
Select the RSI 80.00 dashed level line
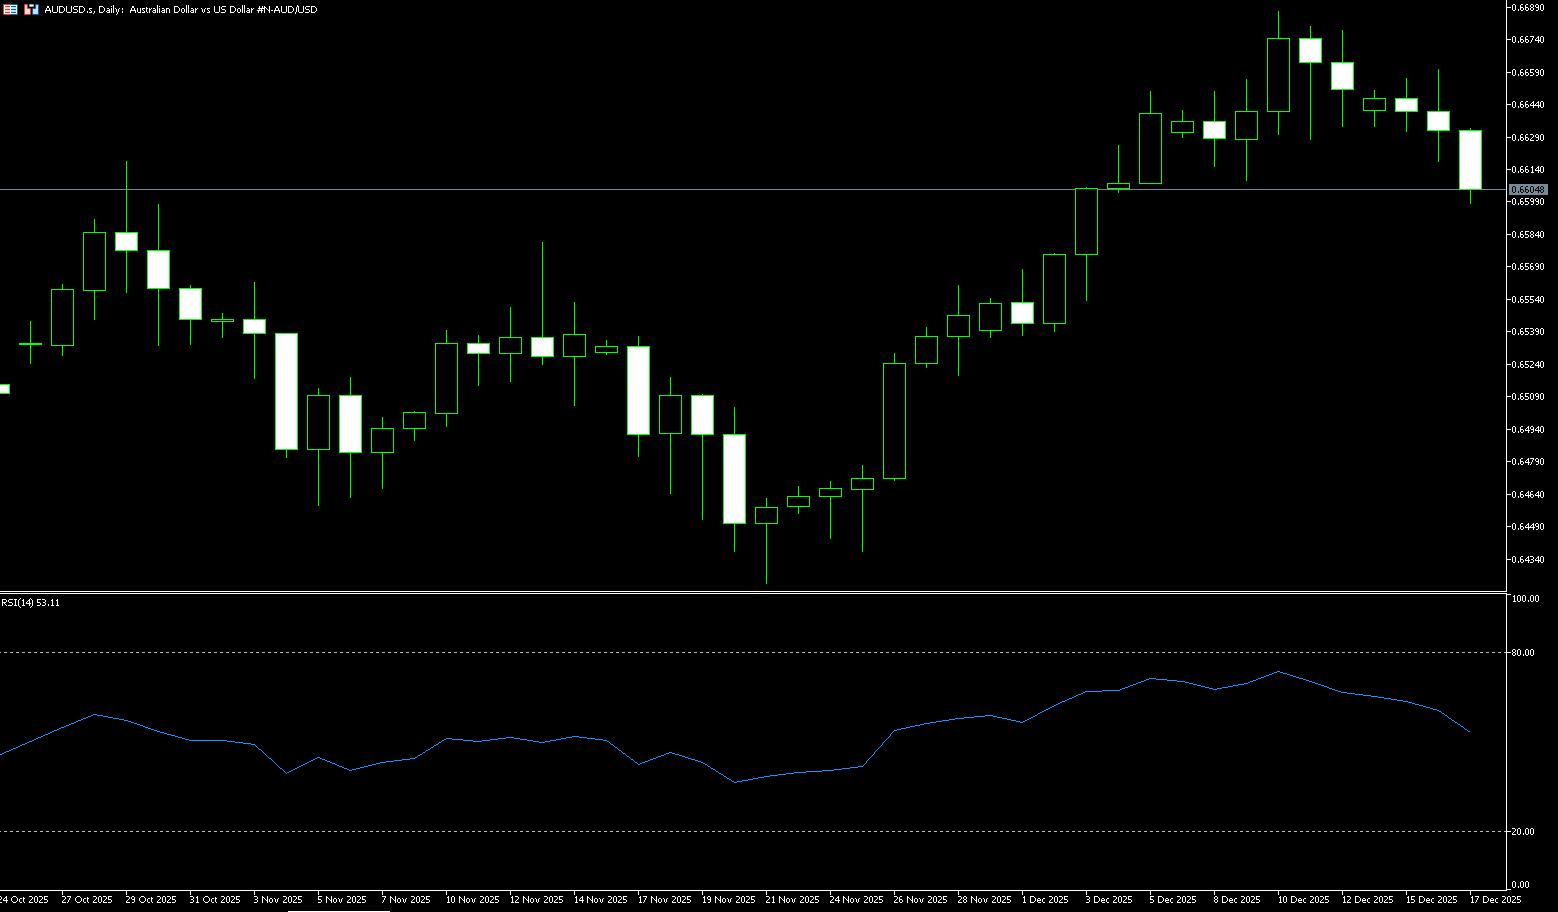[x=750, y=652]
